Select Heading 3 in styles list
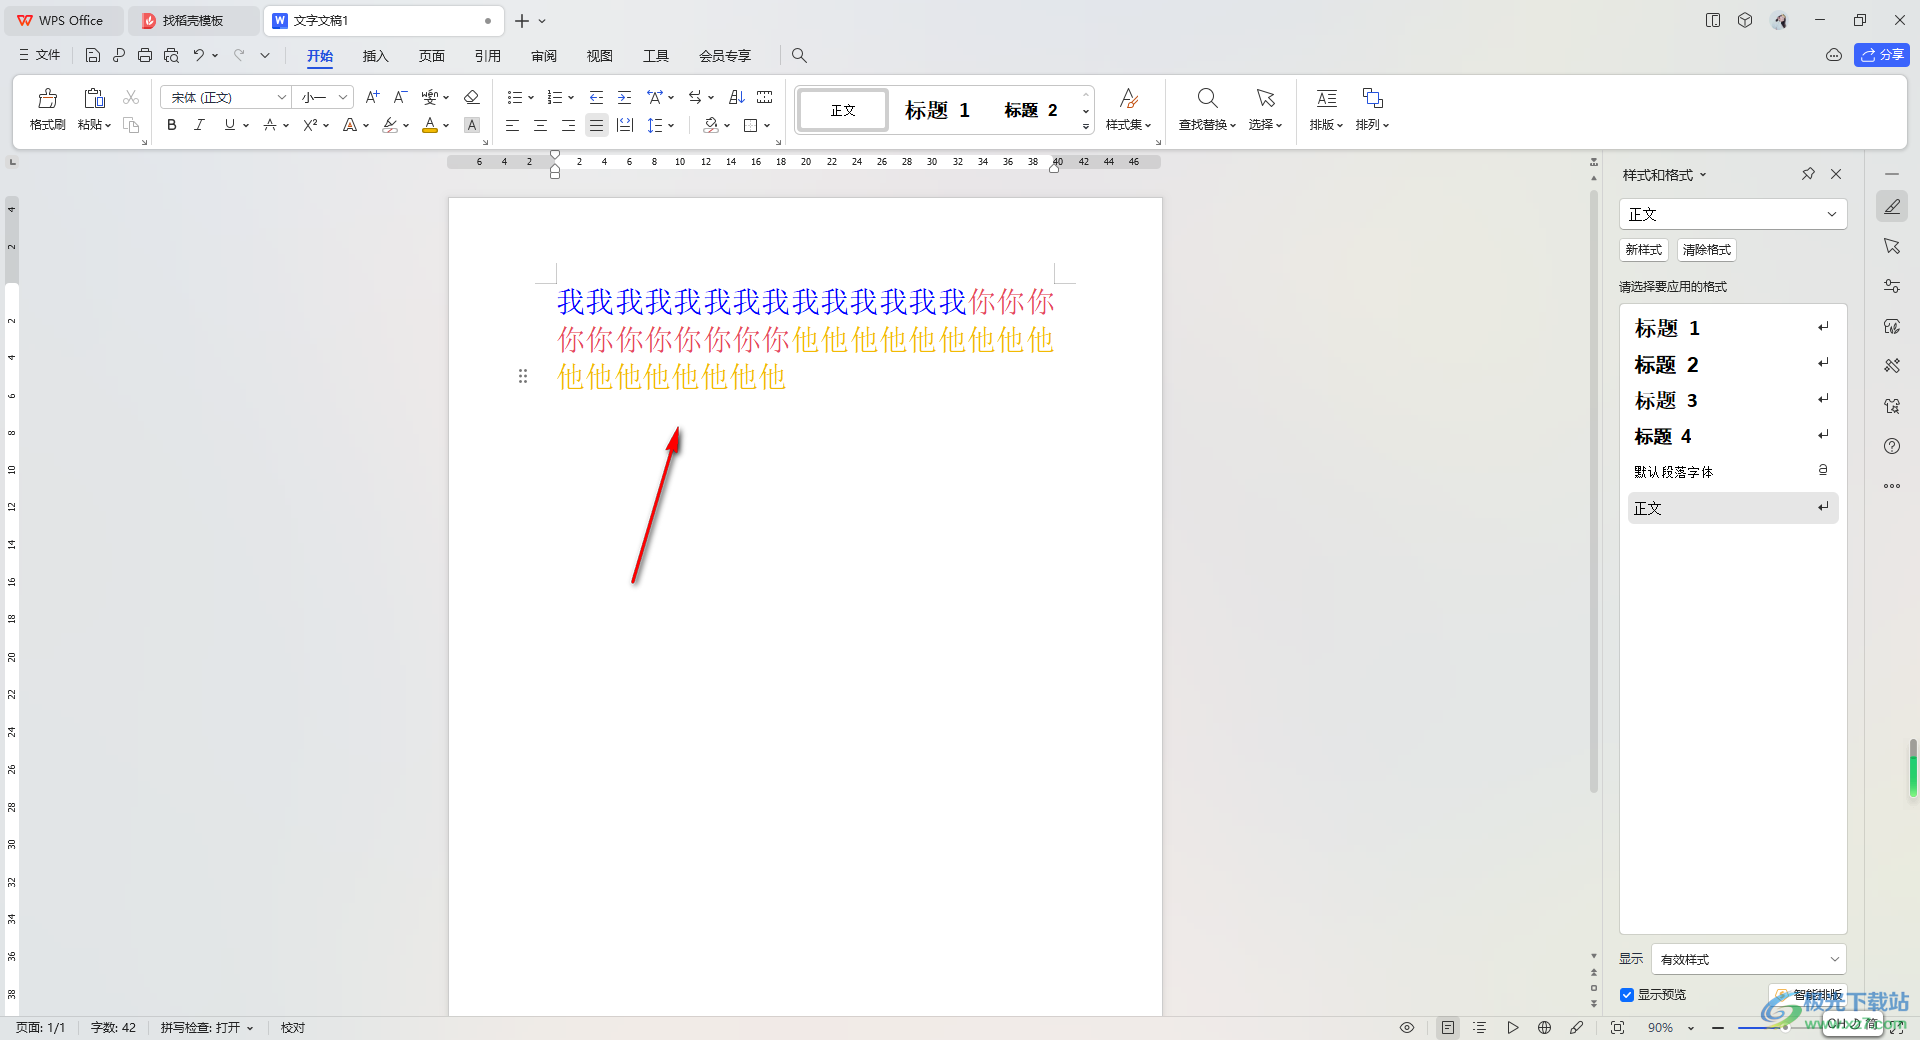This screenshot has height=1040, width=1920. click(1732, 400)
